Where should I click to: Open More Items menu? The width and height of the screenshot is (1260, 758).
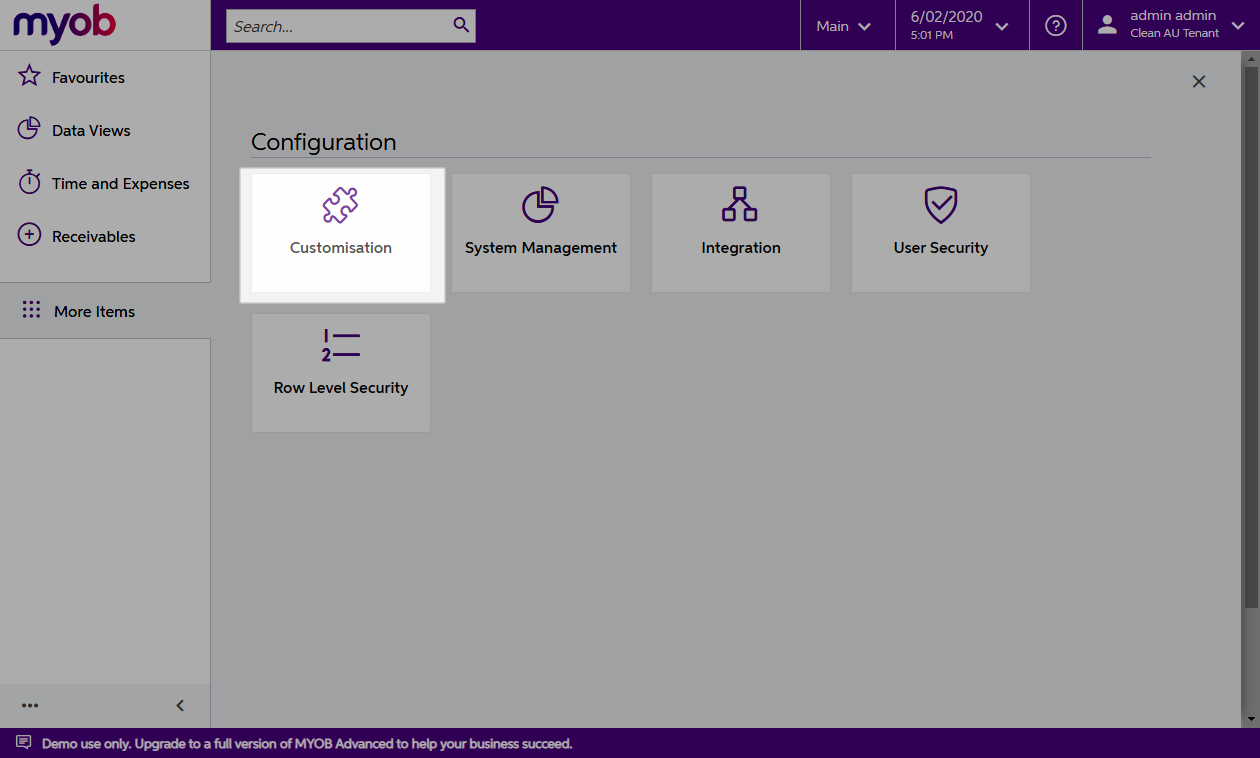tap(105, 311)
